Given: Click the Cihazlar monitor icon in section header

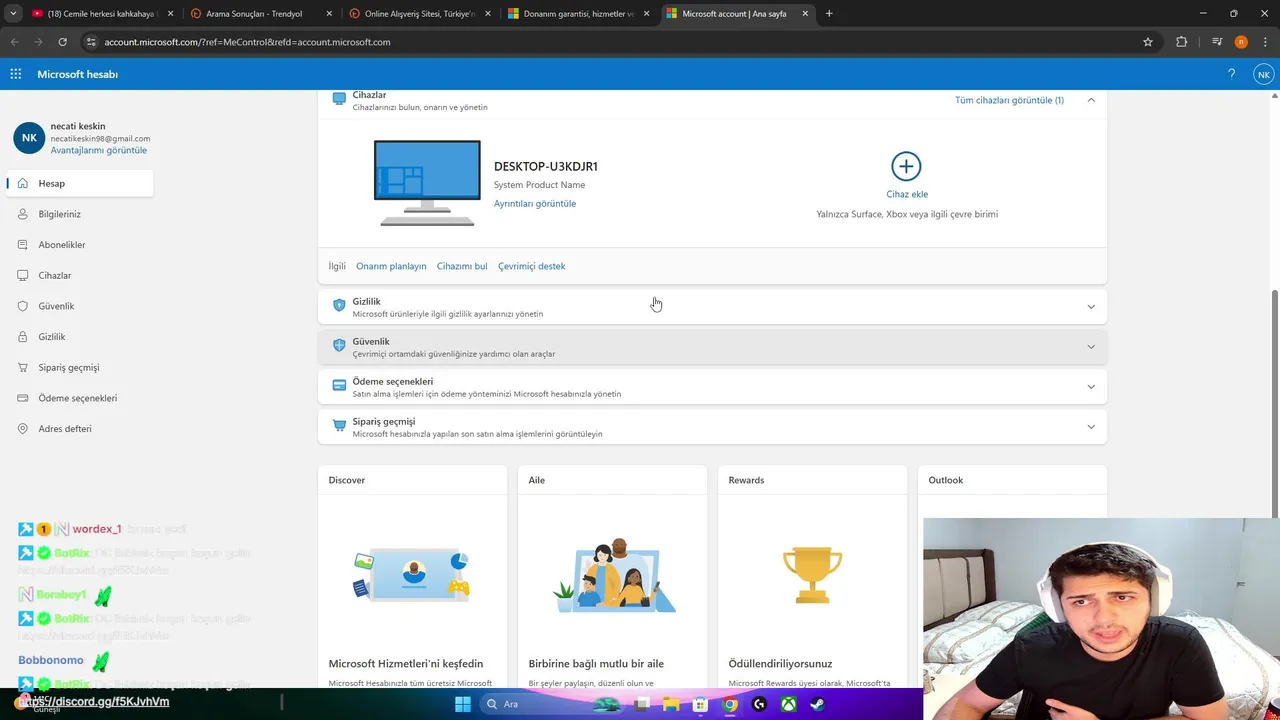Looking at the screenshot, I should (x=339, y=99).
